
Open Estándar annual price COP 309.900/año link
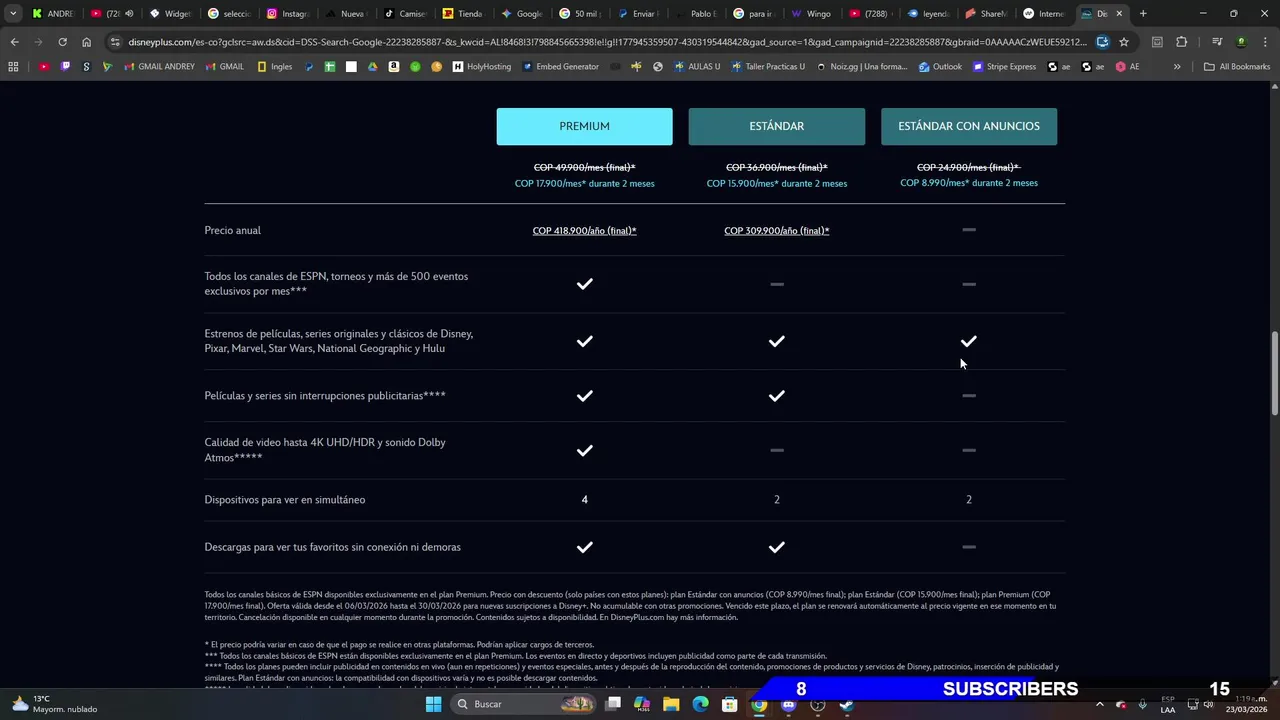776,231
